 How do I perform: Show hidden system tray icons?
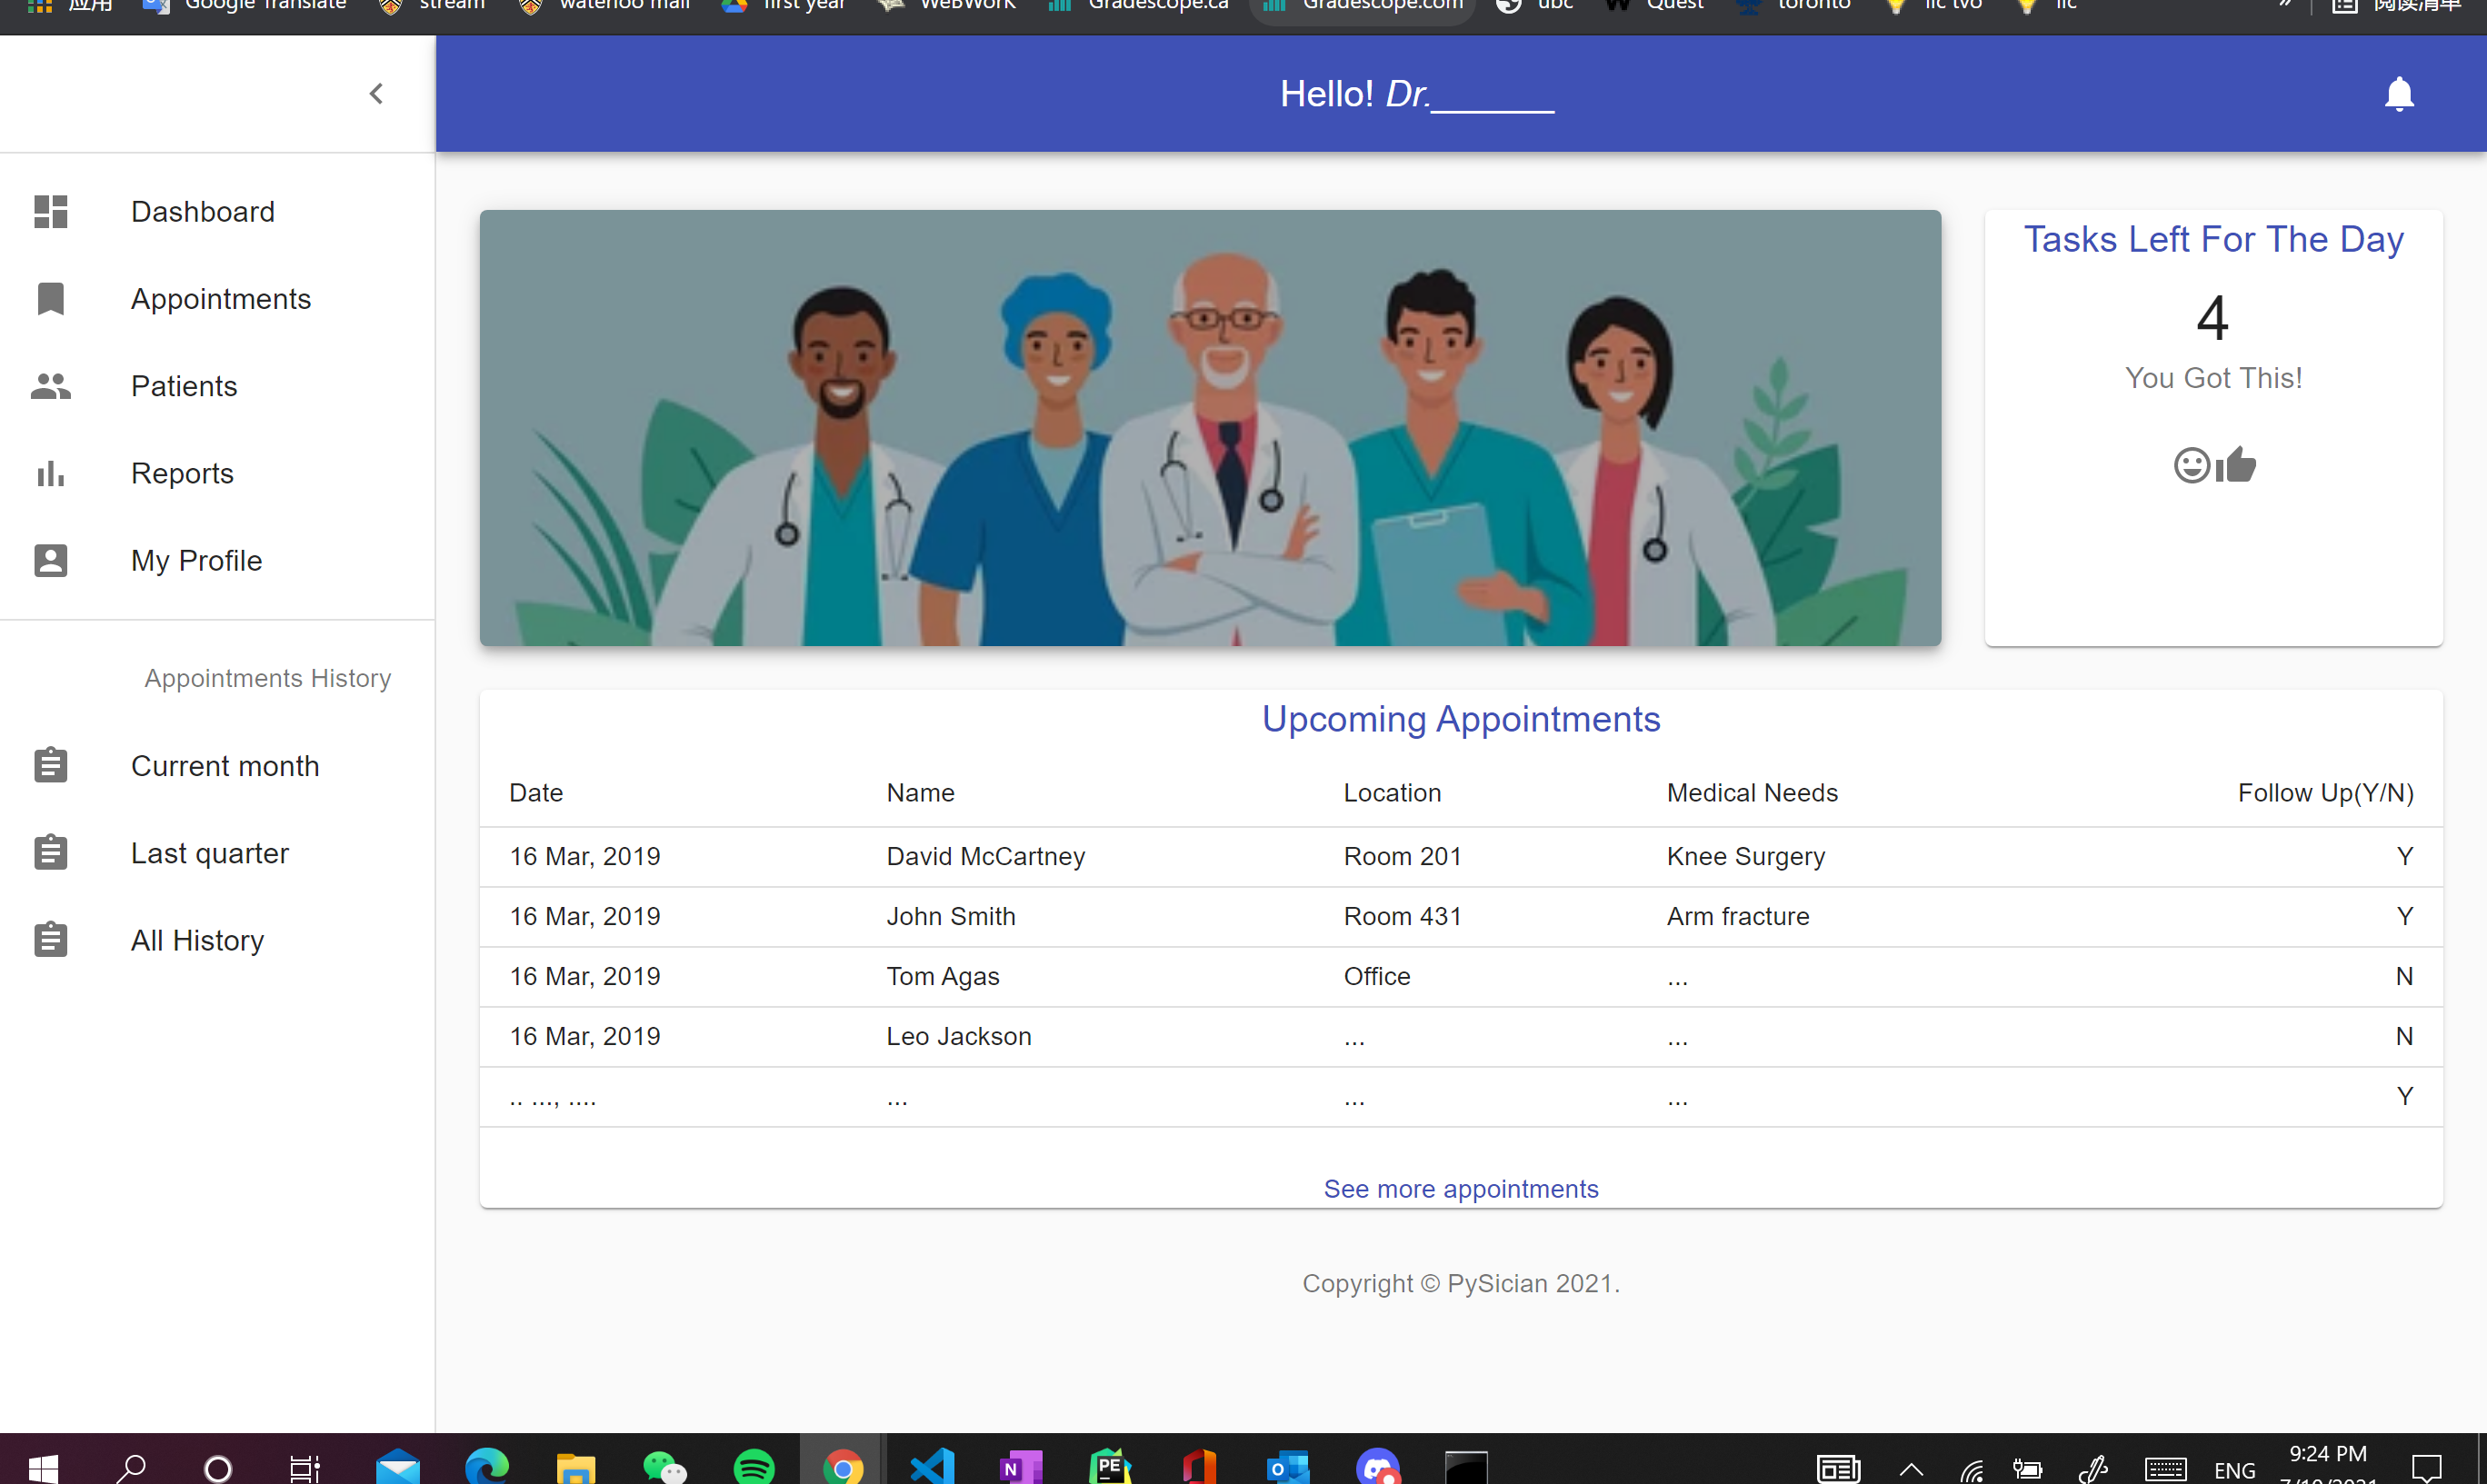[1911, 1469]
